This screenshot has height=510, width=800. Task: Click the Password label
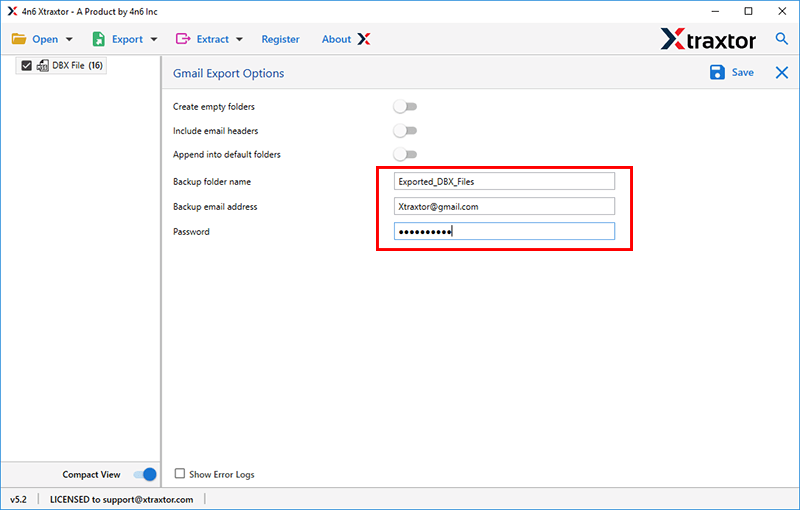pyautogui.click(x=191, y=232)
